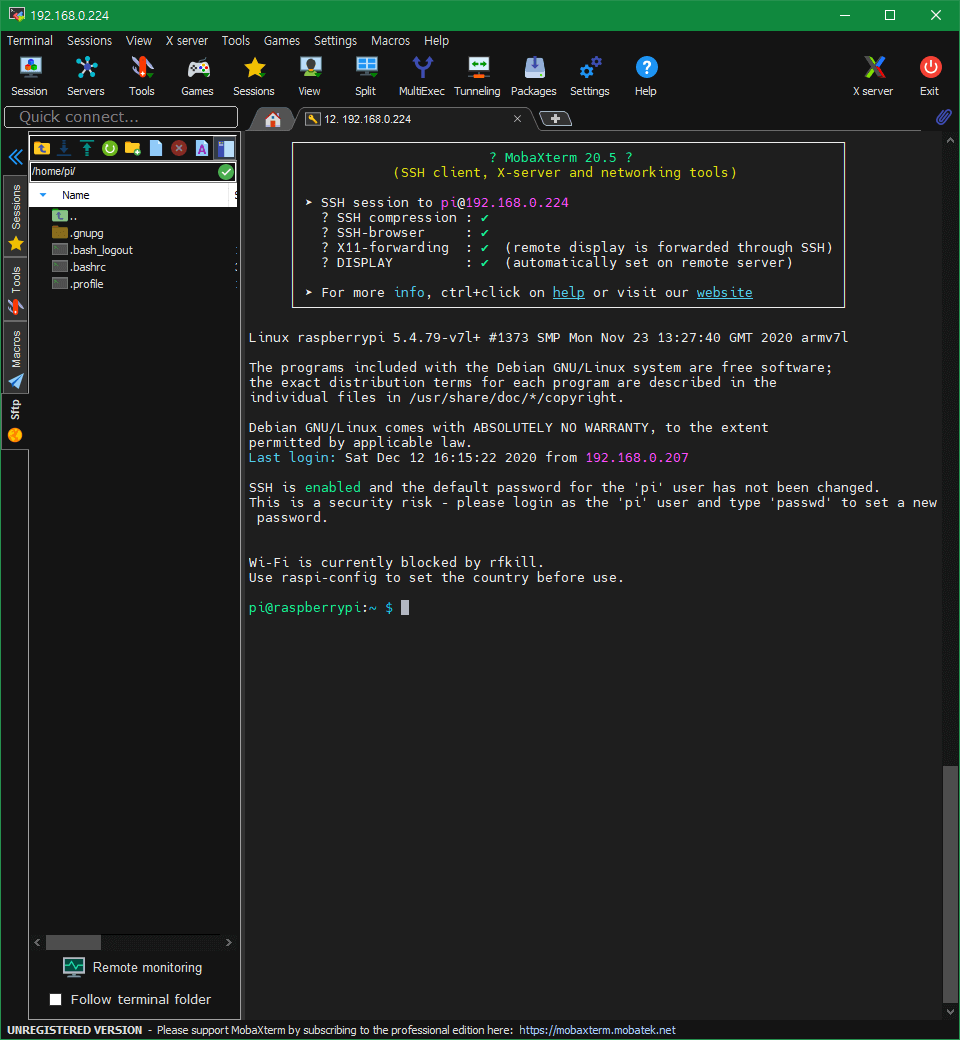Click SFTP scrollbar right arrow
The image size is (960, 1040).
click(x=229, y=942)
